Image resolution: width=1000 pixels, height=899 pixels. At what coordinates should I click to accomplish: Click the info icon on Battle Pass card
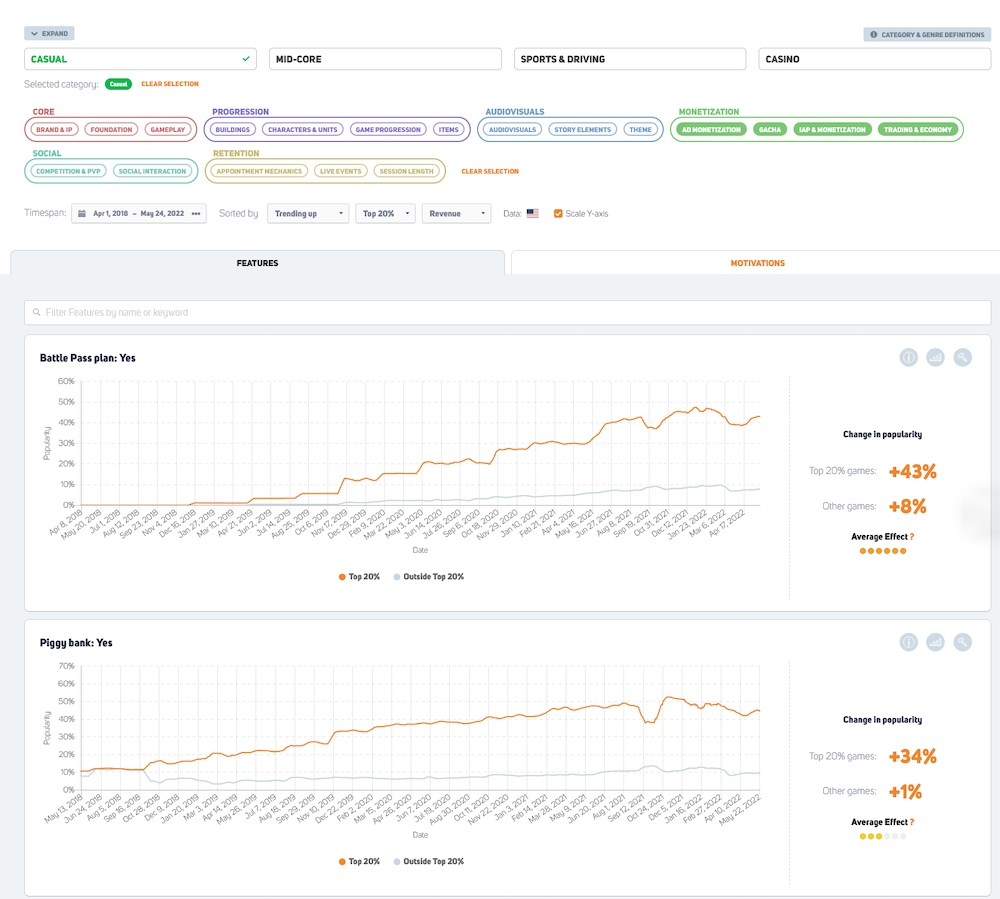tap(908, 358)
